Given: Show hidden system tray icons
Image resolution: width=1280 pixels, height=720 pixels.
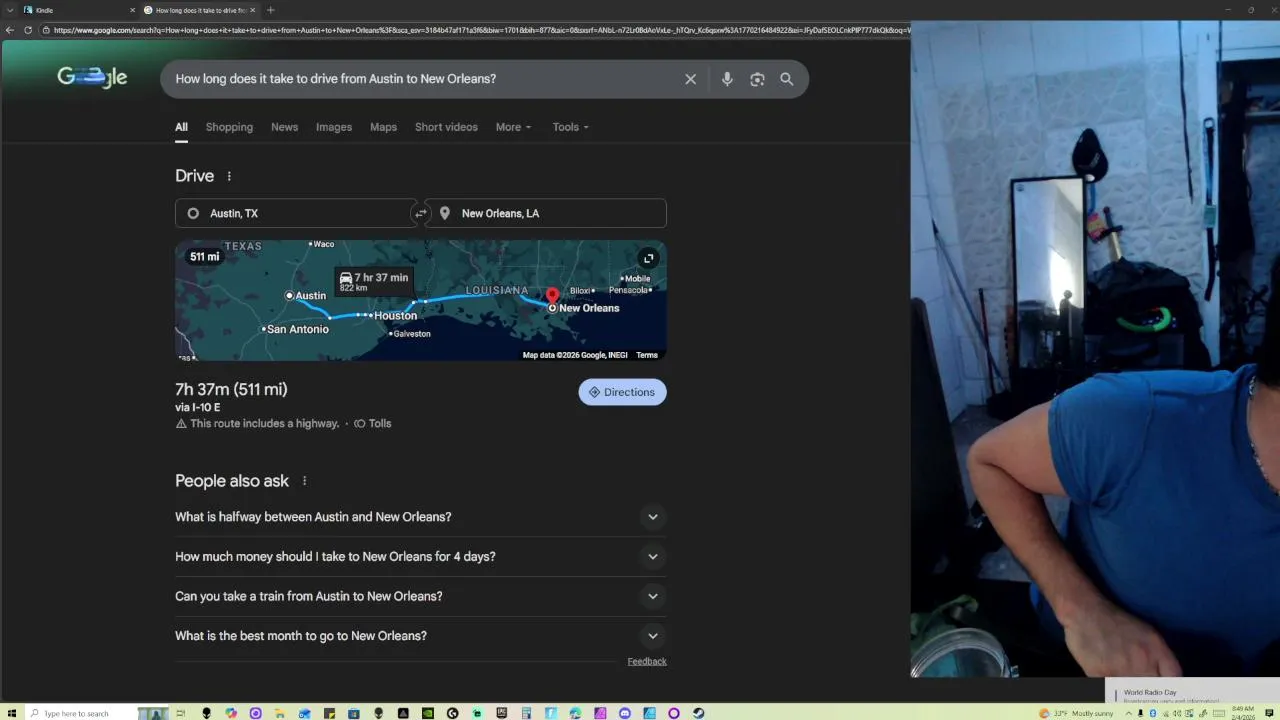Looking at the screenshot, I should 1129,713.
